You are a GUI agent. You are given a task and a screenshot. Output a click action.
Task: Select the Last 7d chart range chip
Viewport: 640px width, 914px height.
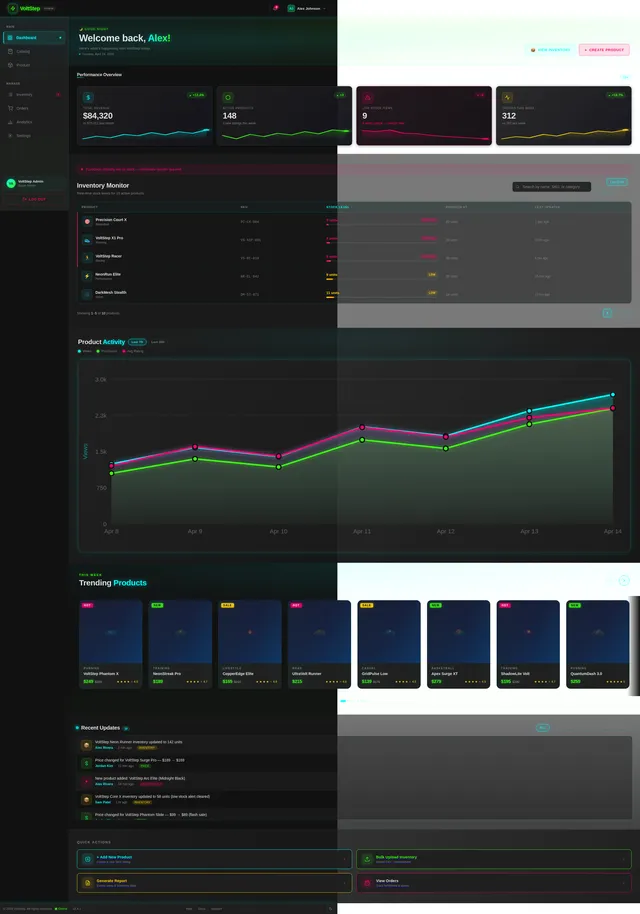coord(137,342)
